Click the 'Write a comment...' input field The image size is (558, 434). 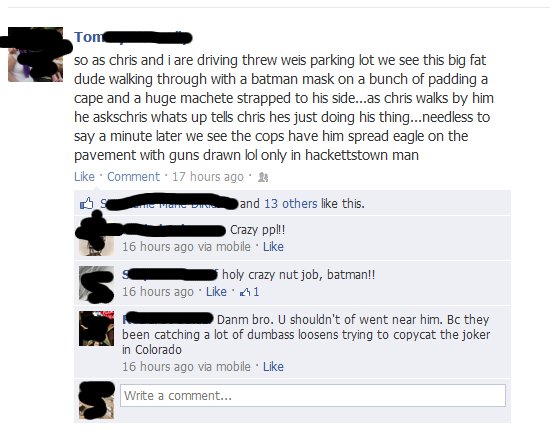pyautogui.click(x=313, y=396)
